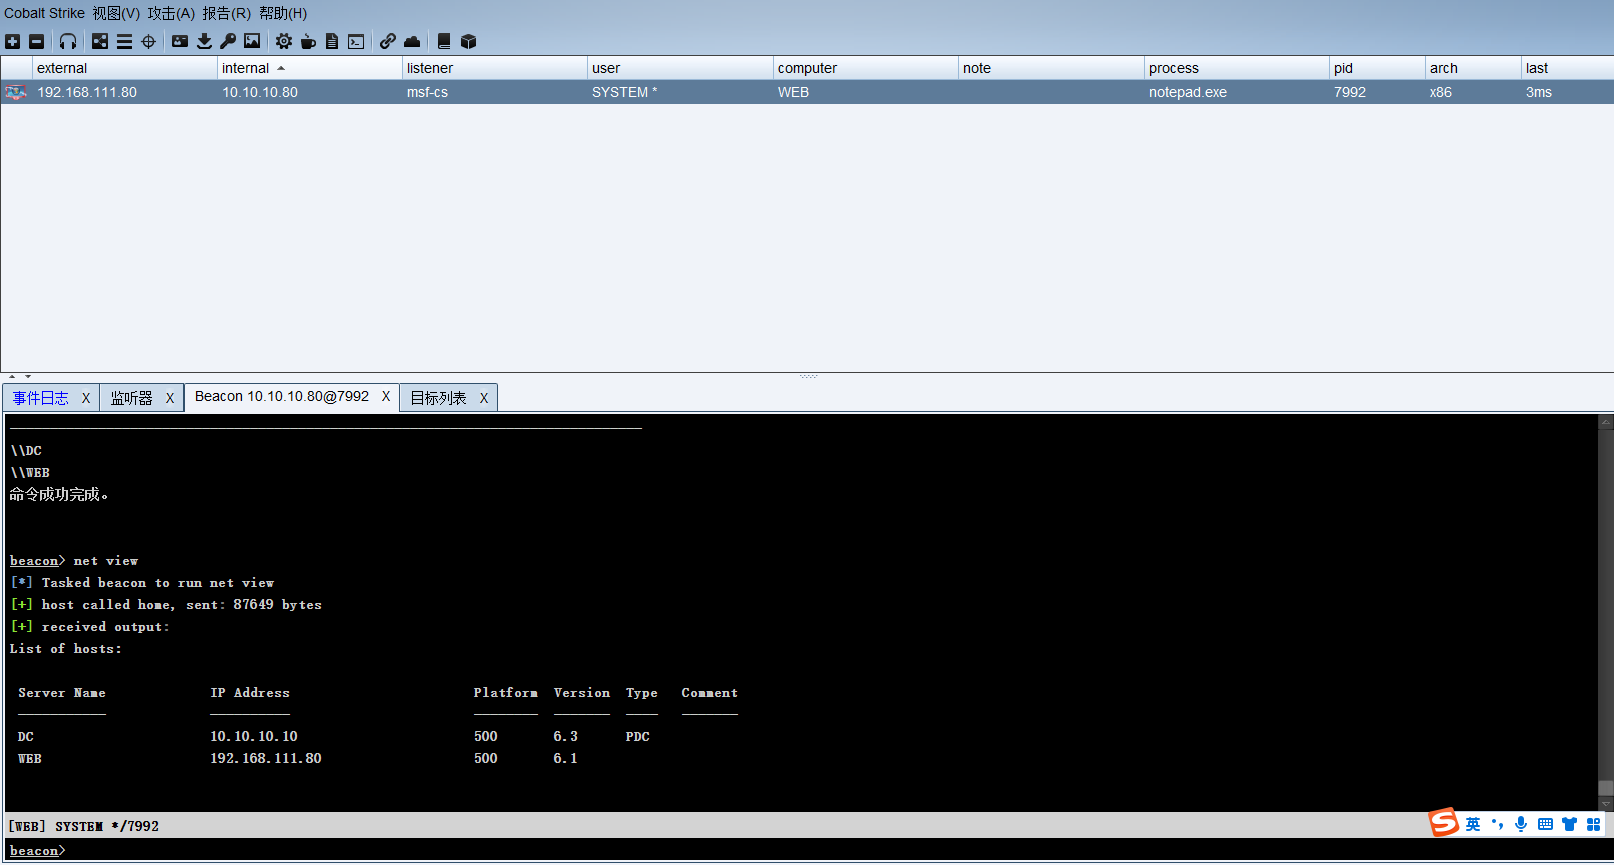
Task: Sort sessions by computer column
Action: point(865,68)
